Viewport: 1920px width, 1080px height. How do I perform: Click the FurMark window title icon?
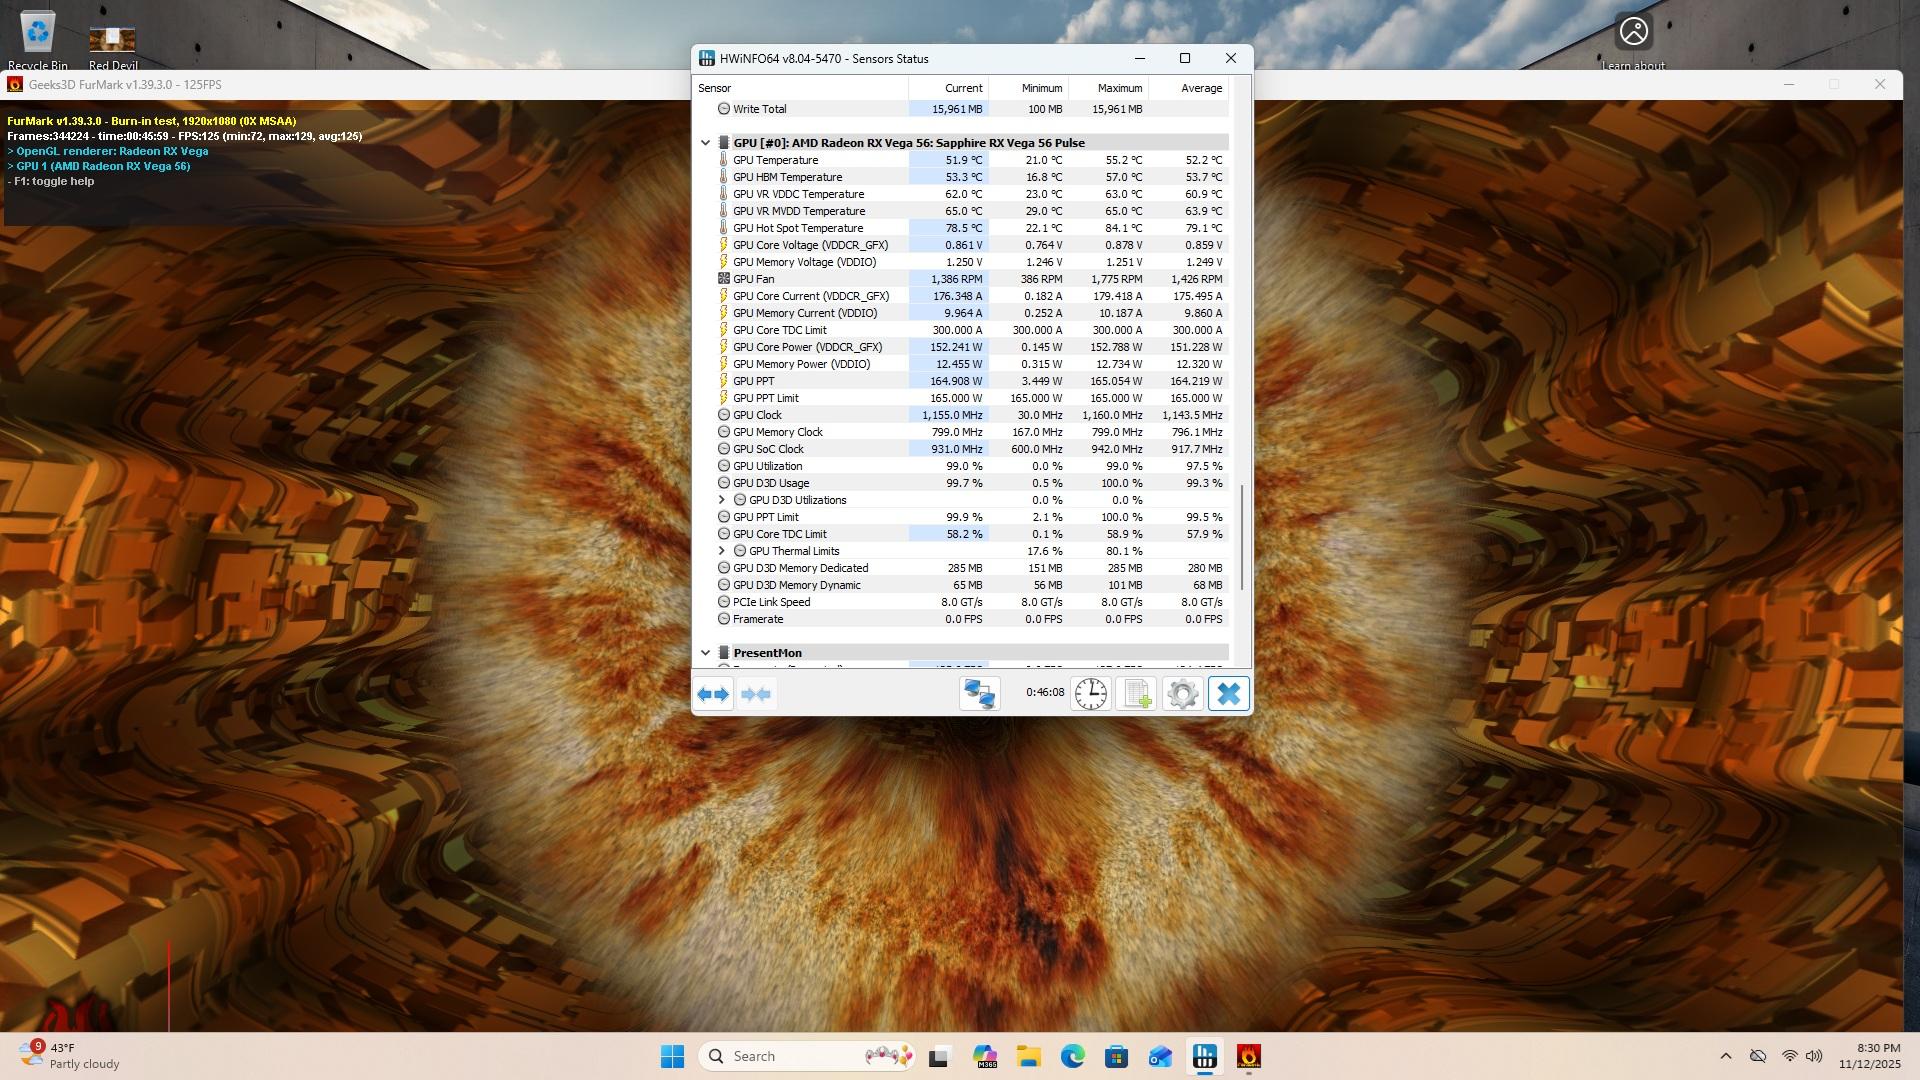(x=15, y=85)
